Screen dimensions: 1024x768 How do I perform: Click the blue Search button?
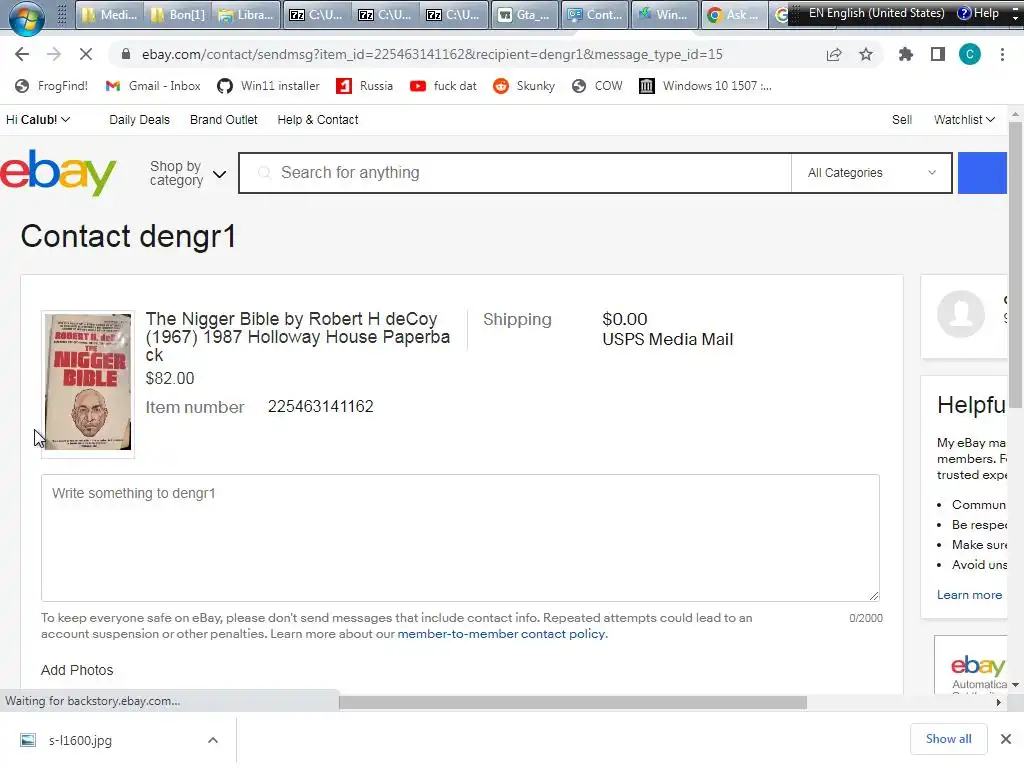point(982,173)
